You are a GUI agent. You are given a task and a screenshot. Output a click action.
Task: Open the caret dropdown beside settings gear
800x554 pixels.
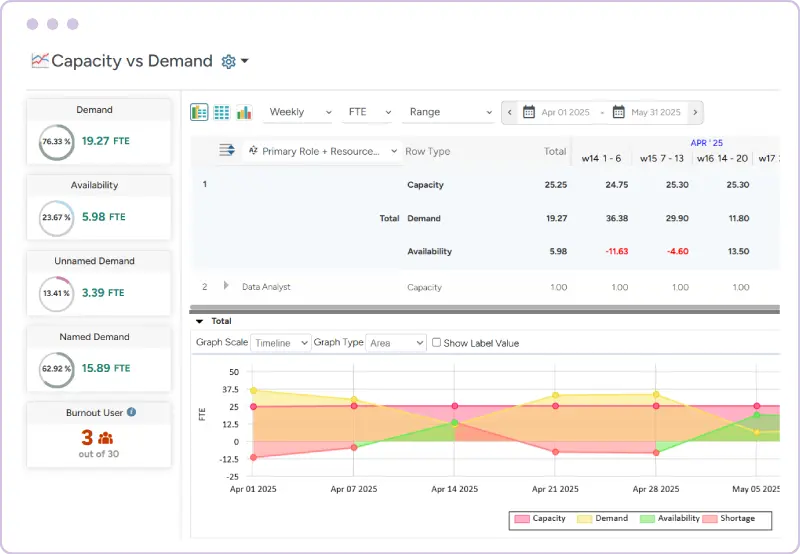245,61
